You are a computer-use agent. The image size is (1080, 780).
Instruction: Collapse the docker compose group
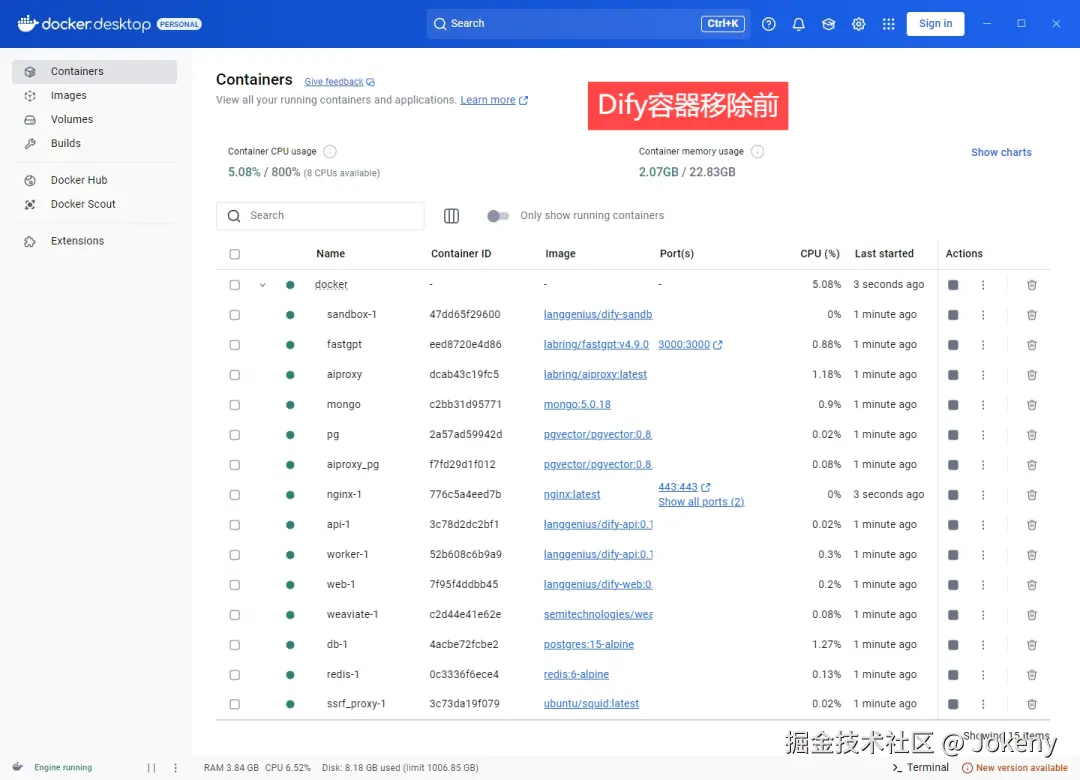262,285
